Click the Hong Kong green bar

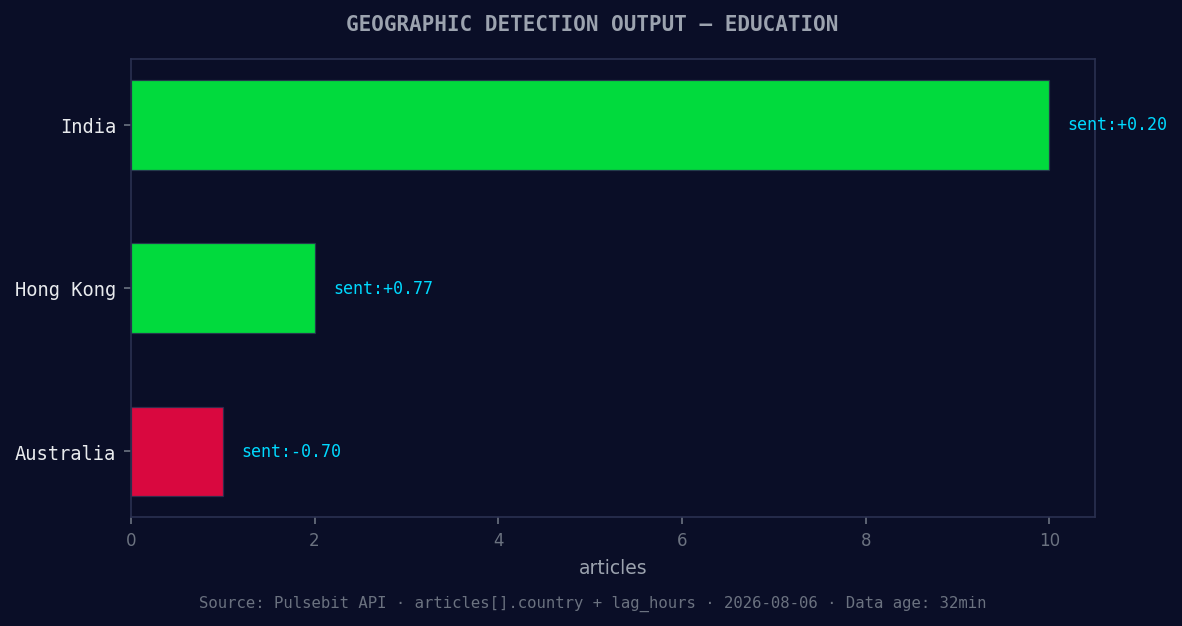[x=223, y=288]
